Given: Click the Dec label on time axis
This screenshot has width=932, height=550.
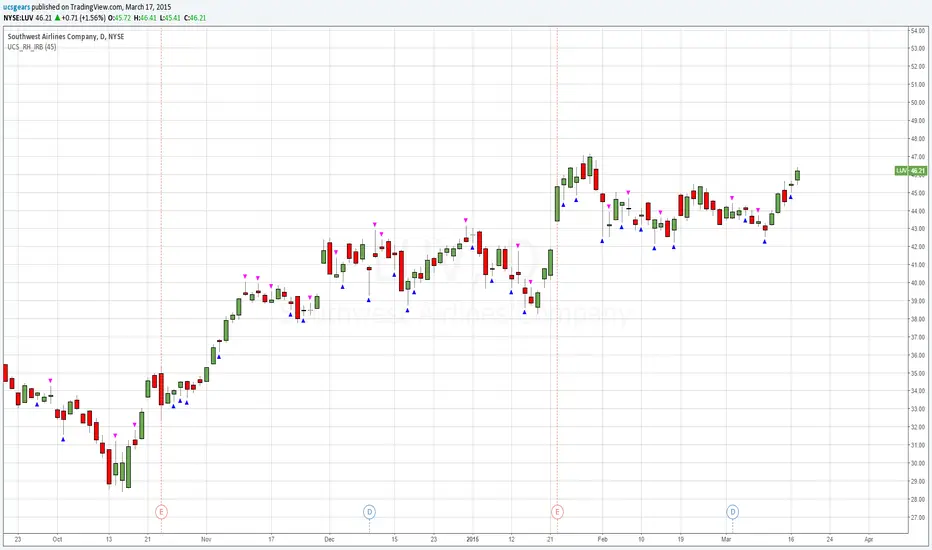Looking at the screenshot, I should 329,539.
